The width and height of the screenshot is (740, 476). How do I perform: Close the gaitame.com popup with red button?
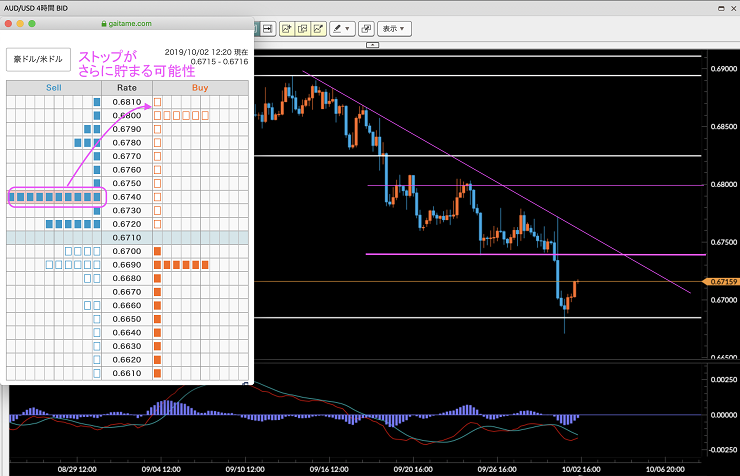click(x=8, y=24)
